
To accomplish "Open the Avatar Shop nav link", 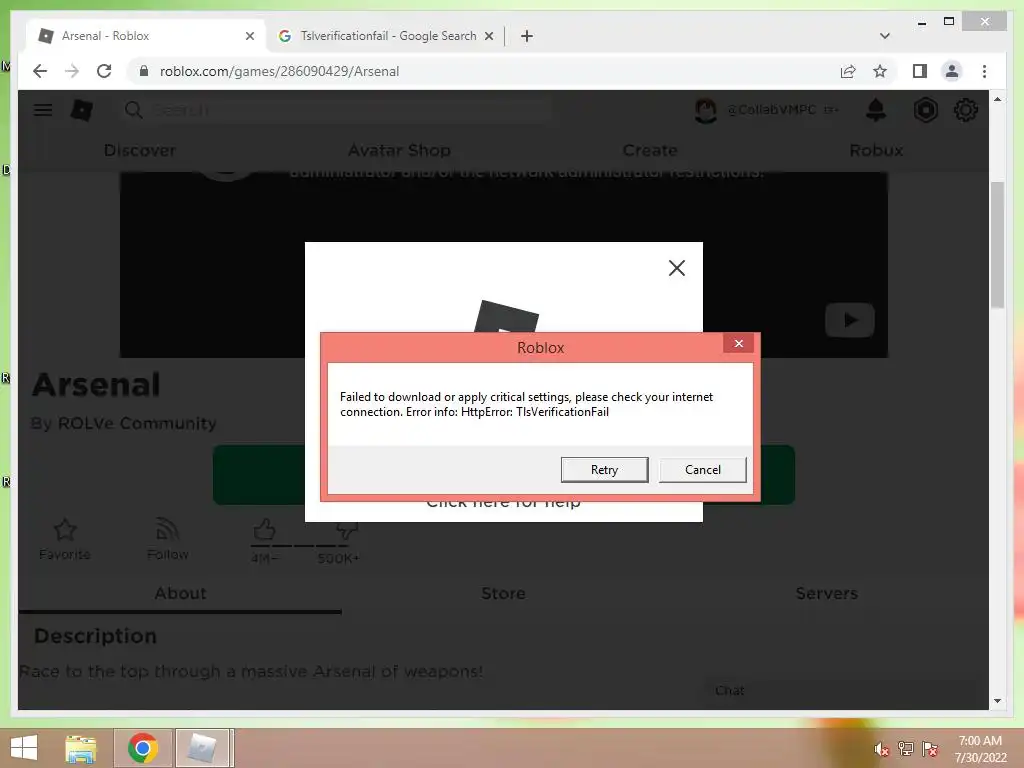I will coord(399,150).
